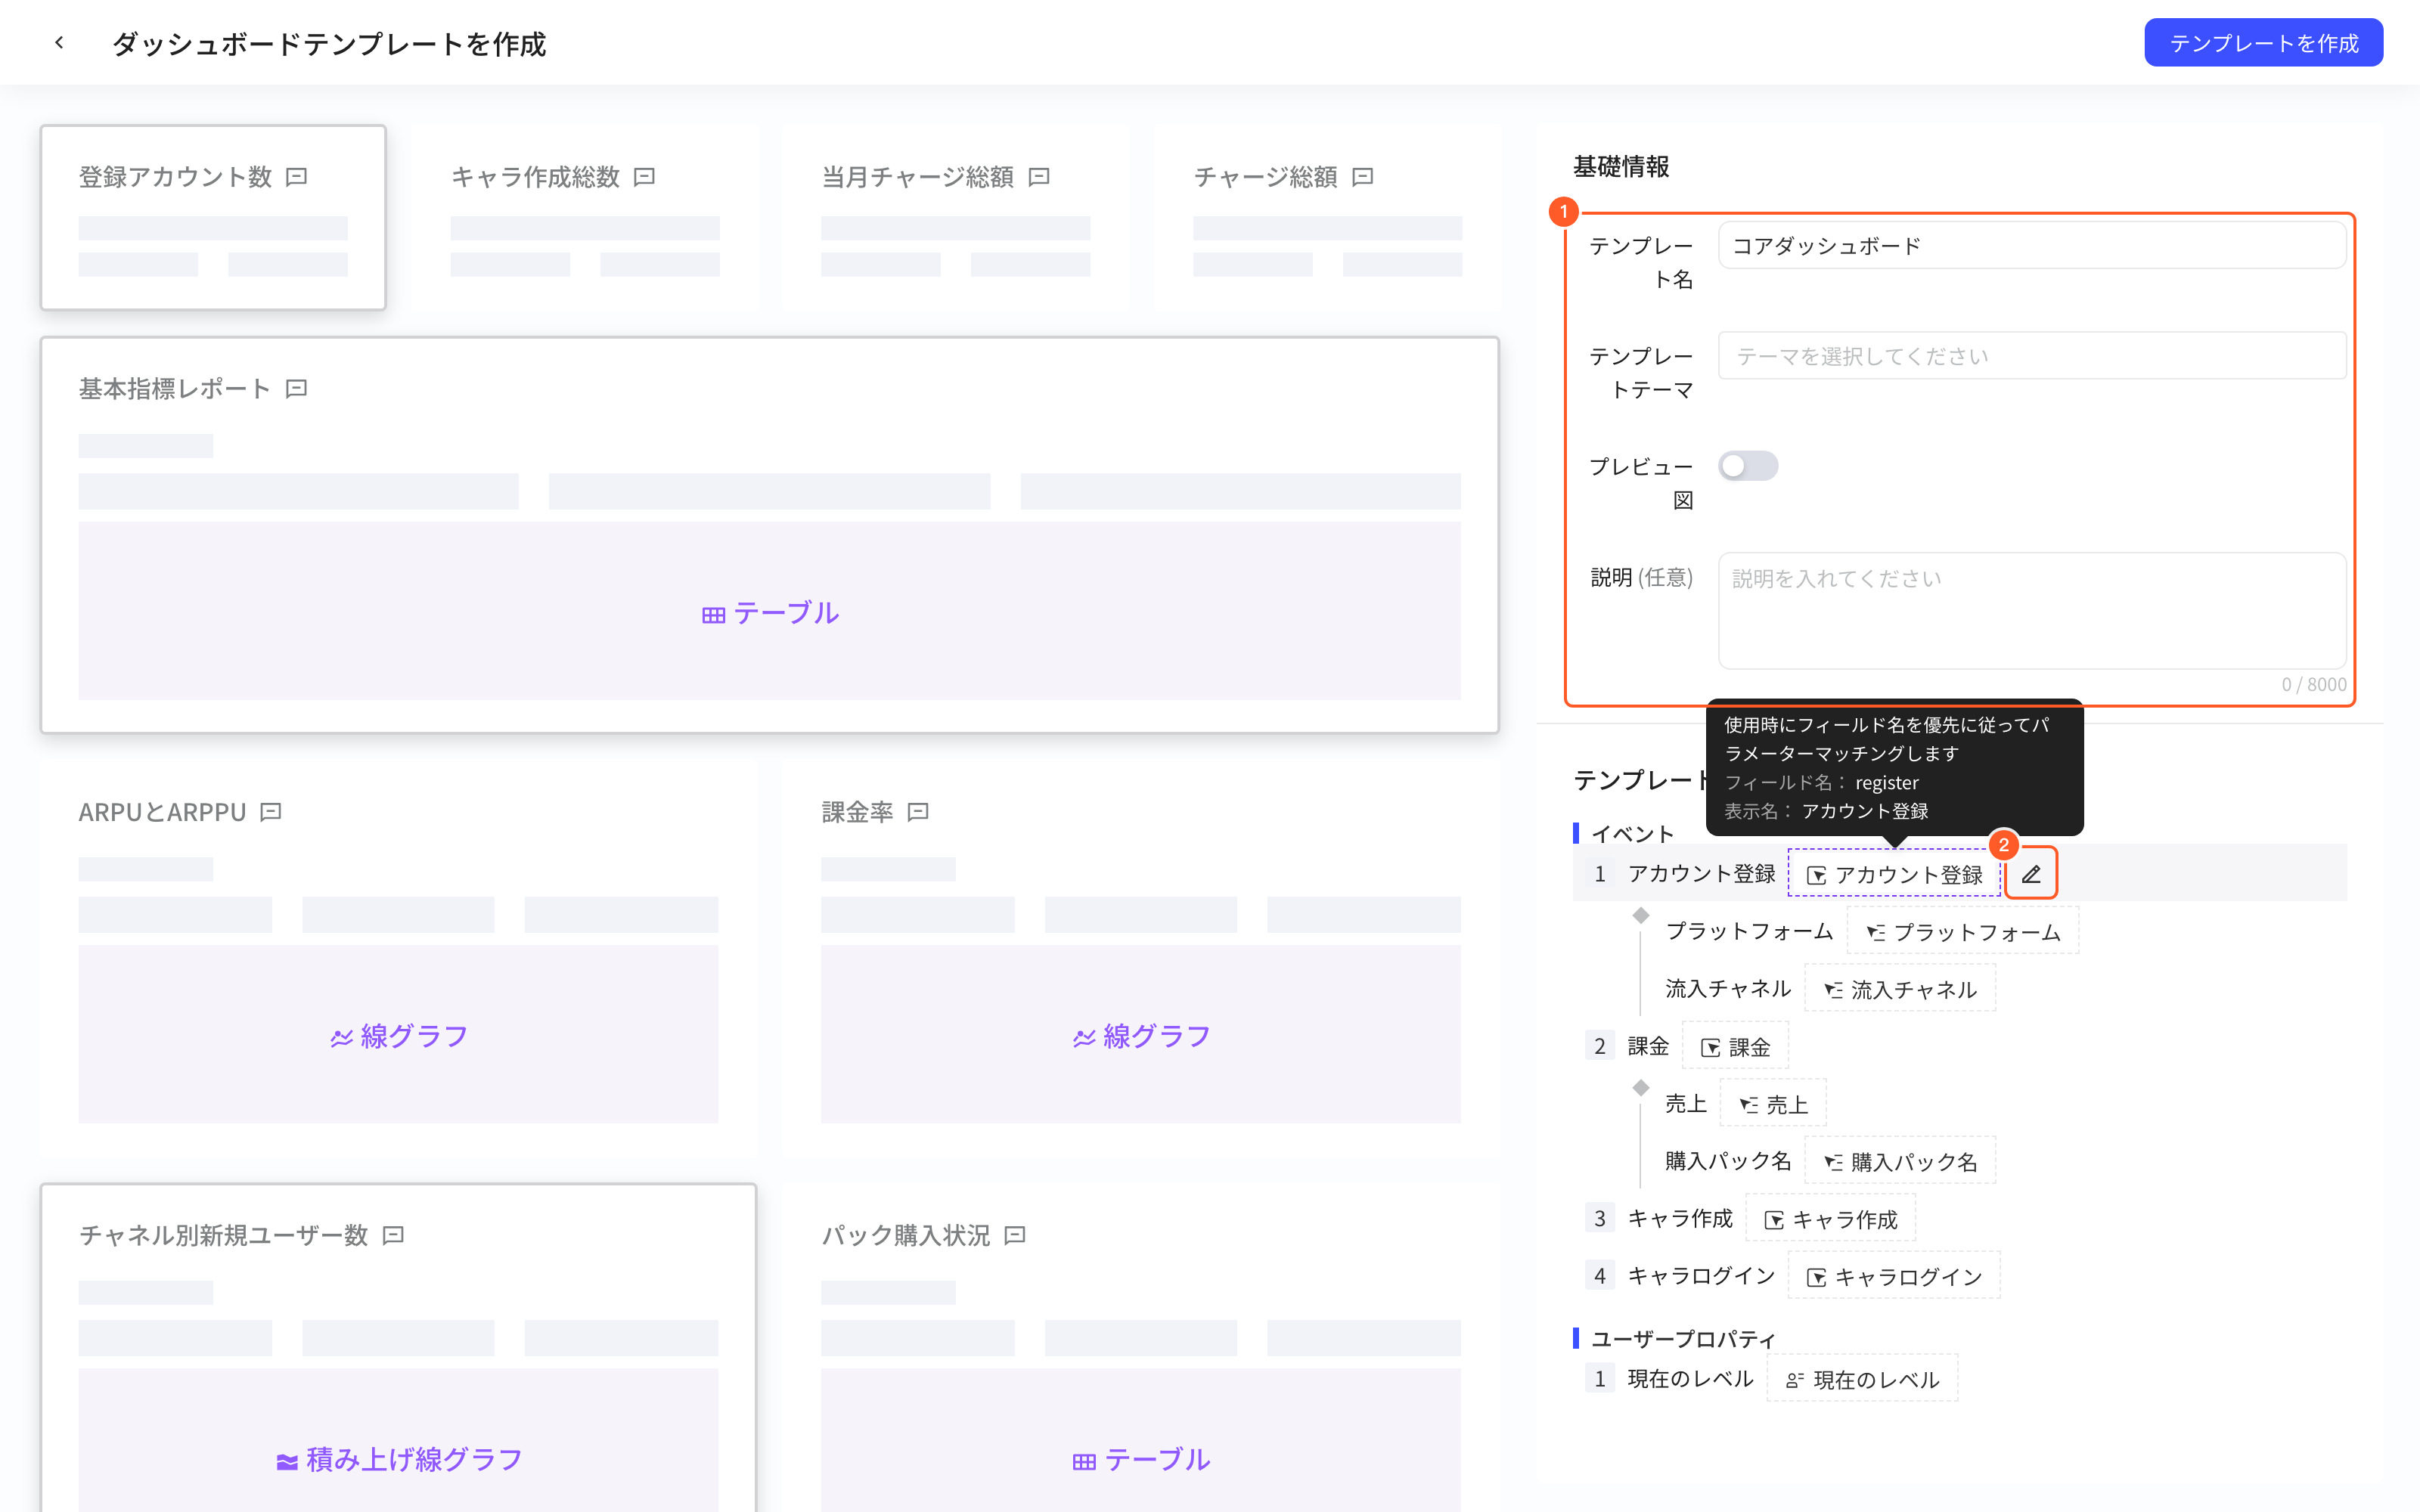This screenshot has width=2420, height=1512.
Task: Open note icon next to キャラ作成総数
Action: pos(645,177)
